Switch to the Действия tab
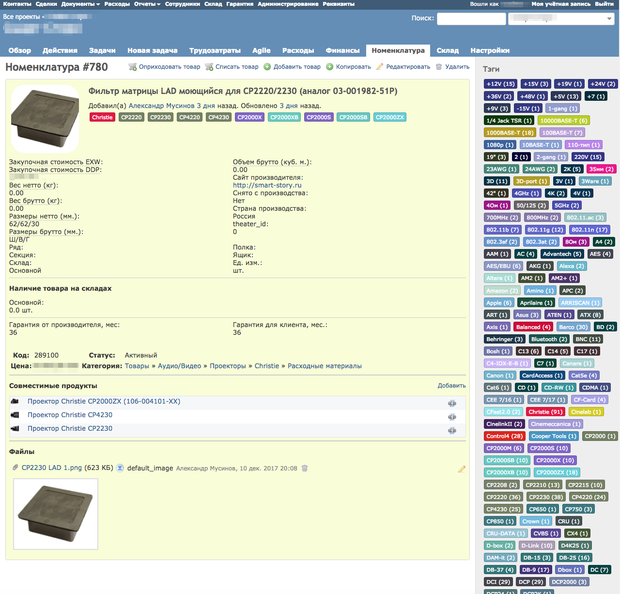Viewport: 620px width, 594px height. point(60,50)
